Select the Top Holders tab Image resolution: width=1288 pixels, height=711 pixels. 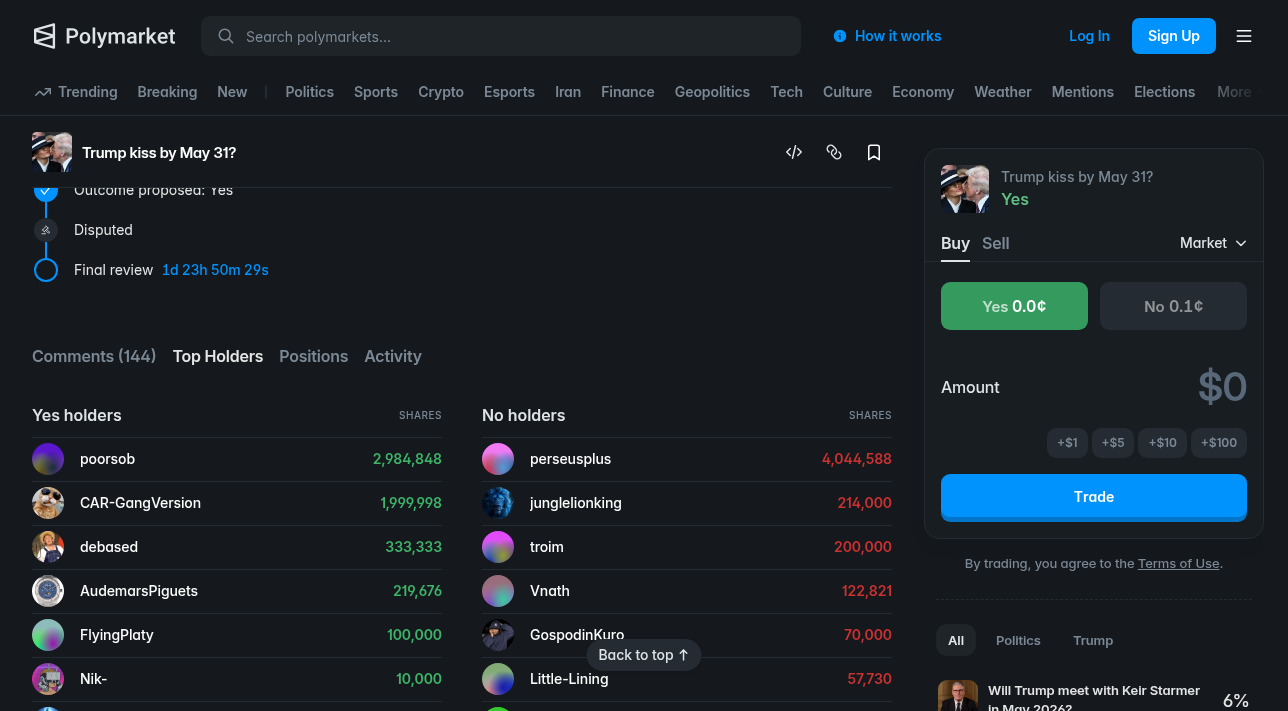(x=218, y=356)
